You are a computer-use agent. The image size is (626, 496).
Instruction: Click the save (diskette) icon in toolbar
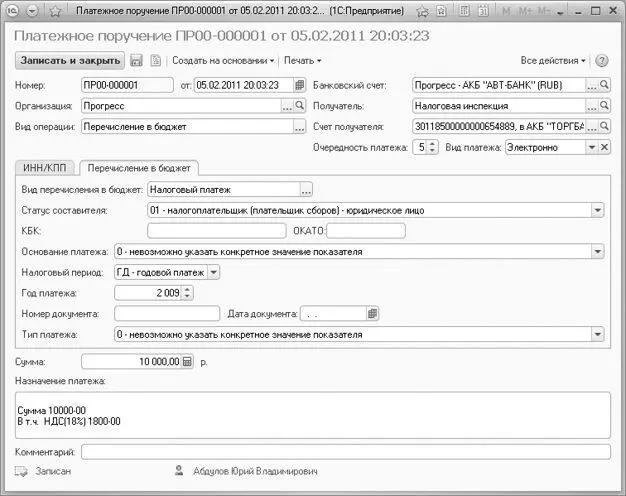[x=137, y=60]
